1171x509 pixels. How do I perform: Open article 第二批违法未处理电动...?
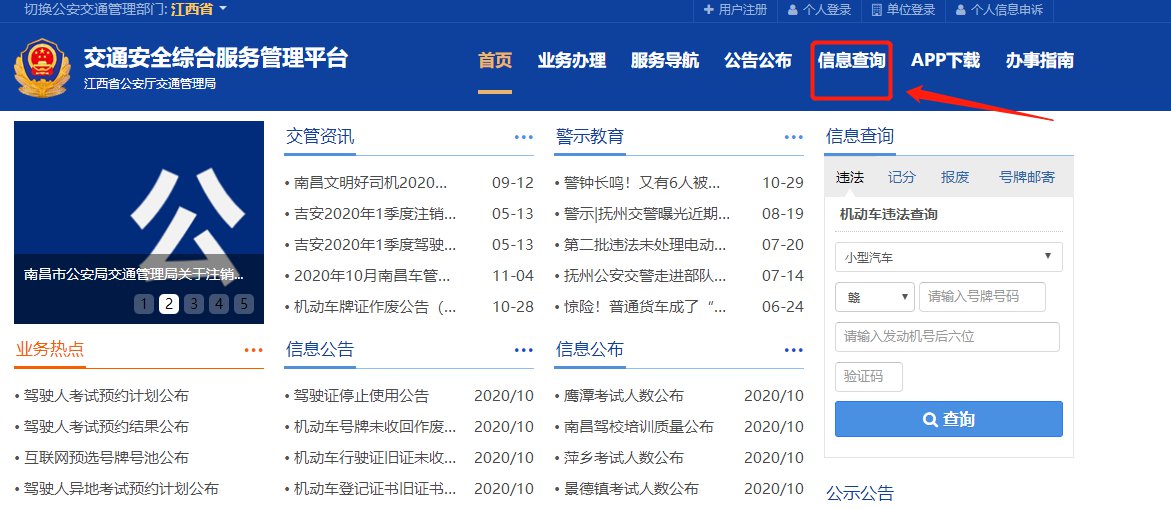(x=644, y=245)
